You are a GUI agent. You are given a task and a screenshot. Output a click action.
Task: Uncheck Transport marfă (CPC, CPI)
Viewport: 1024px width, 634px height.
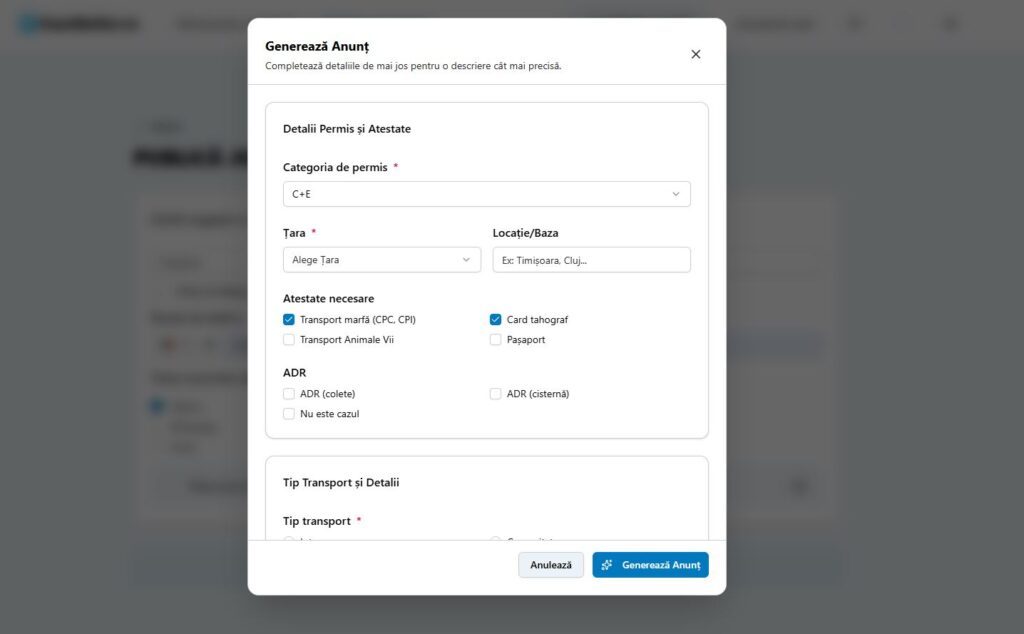(289, 320)
